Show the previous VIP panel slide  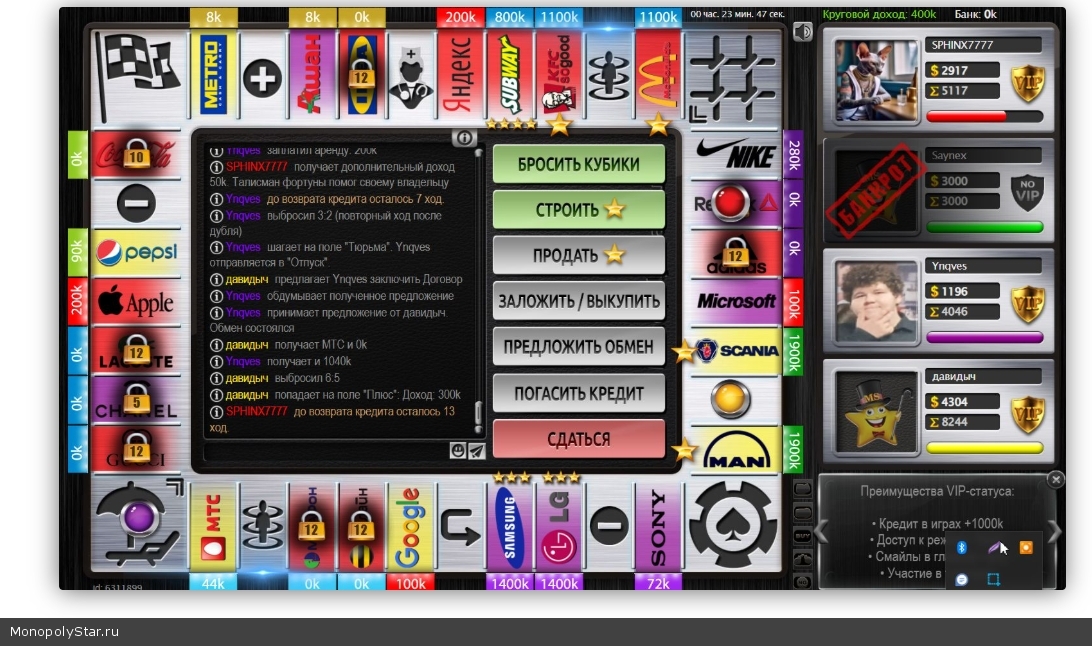[x=822, y=532]
